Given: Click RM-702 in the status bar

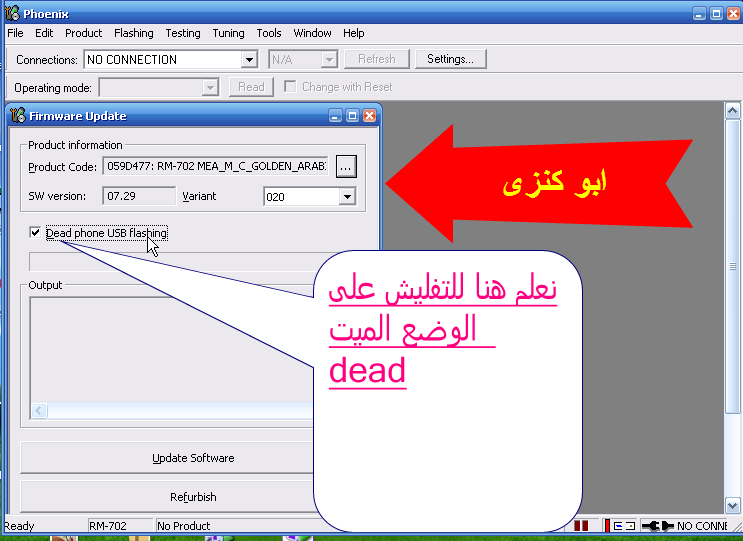Looking at the screenshot, I should point(108,526).
